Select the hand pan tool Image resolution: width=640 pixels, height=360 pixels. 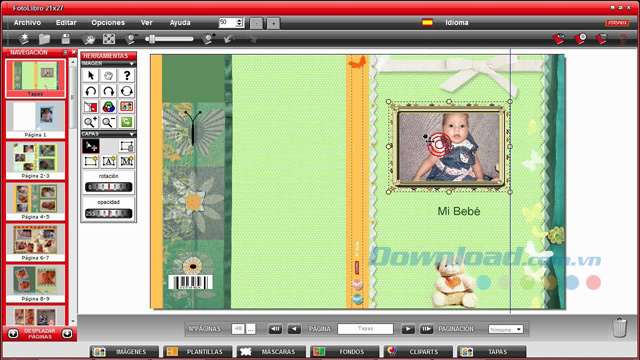(x=109, y=76)
